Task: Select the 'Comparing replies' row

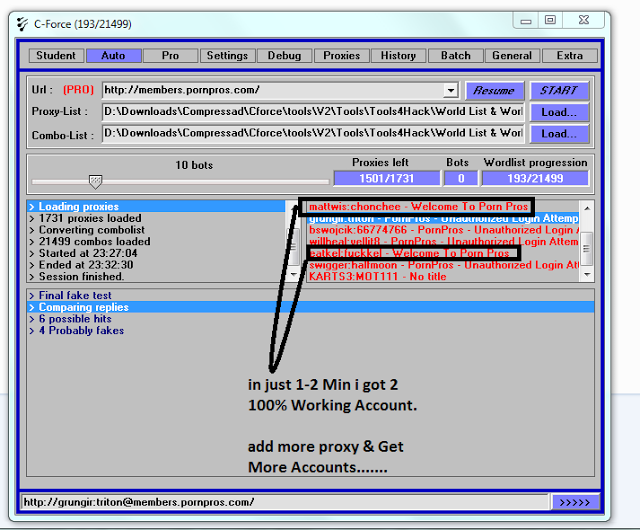Action: tap(310, 307)
